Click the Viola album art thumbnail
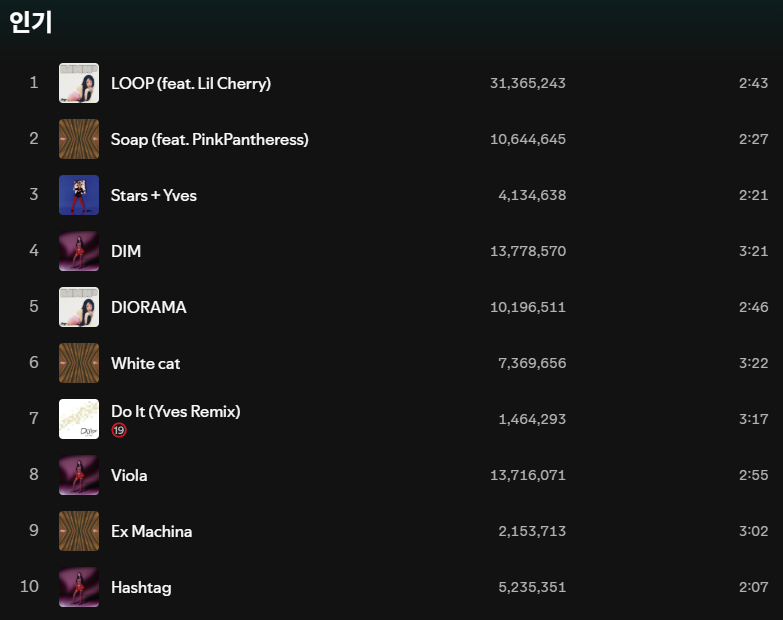Image resolution: width=783 pixels, height=620 pixels. point(79,475)
